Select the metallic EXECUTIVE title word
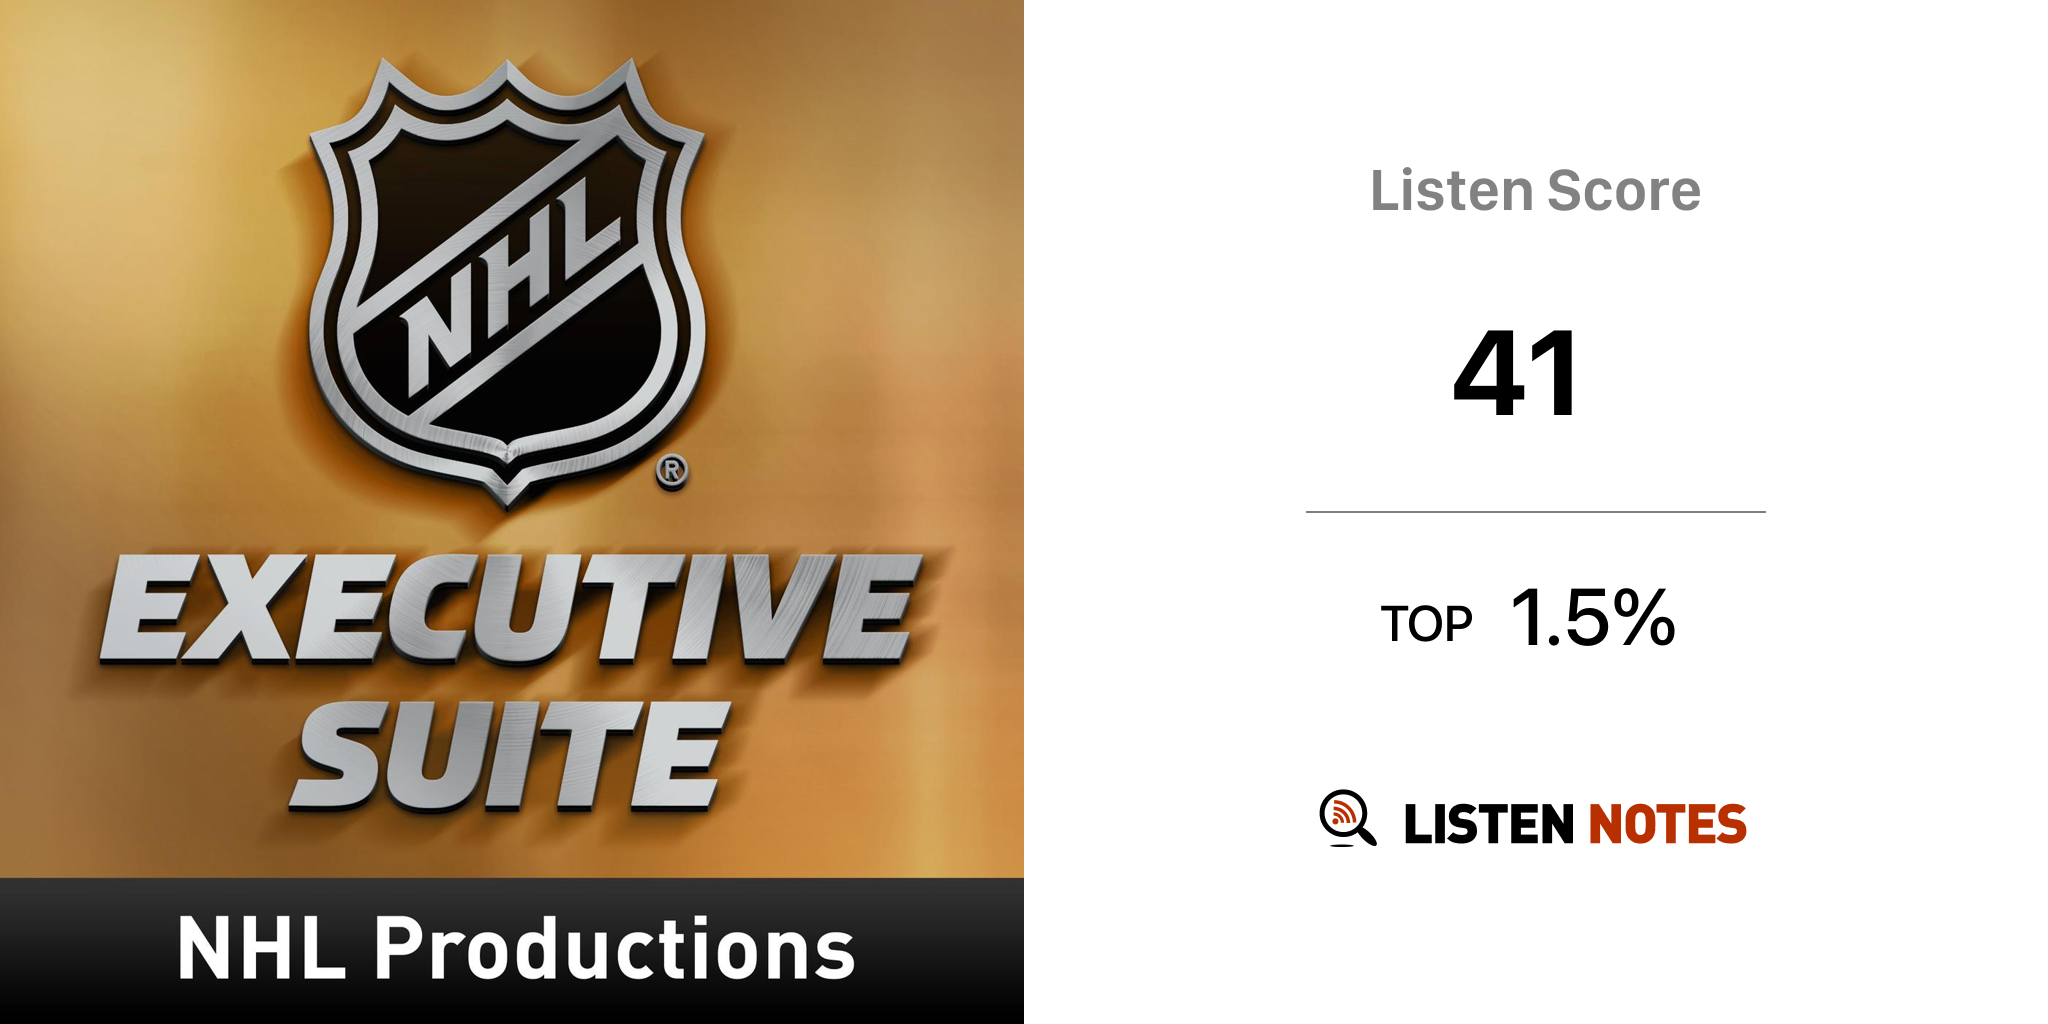Image resolution: width=2048 pixels, height=1024 pixels. click(x=510, y=610)
